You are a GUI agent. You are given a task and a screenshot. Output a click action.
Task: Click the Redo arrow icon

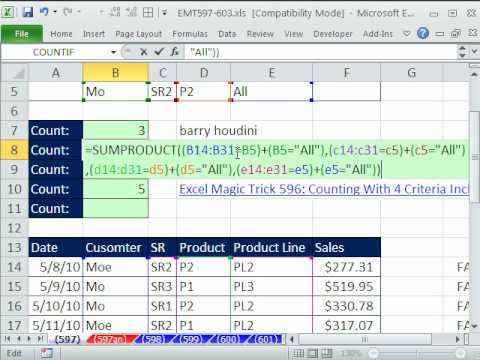tap(68, 12)
